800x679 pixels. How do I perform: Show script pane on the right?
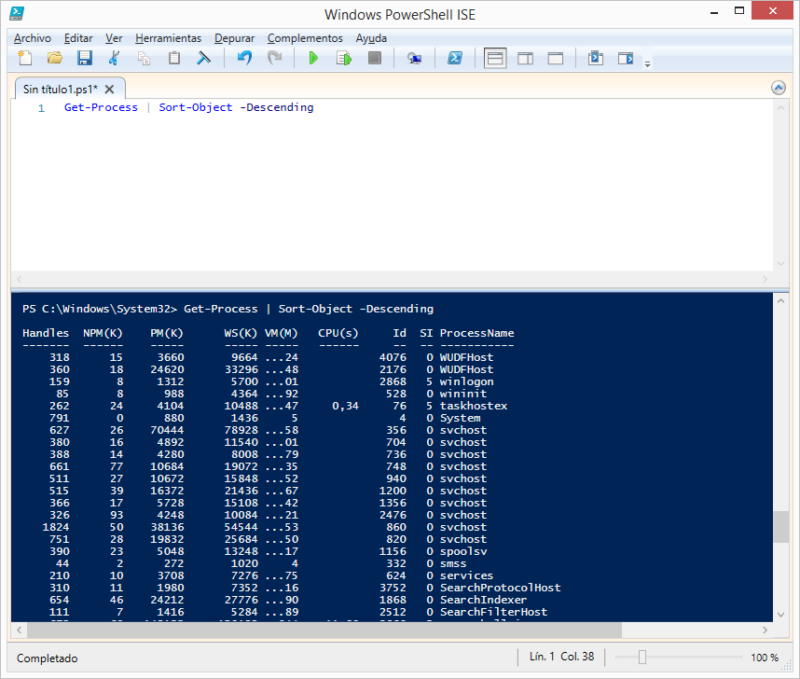point(525,58)
